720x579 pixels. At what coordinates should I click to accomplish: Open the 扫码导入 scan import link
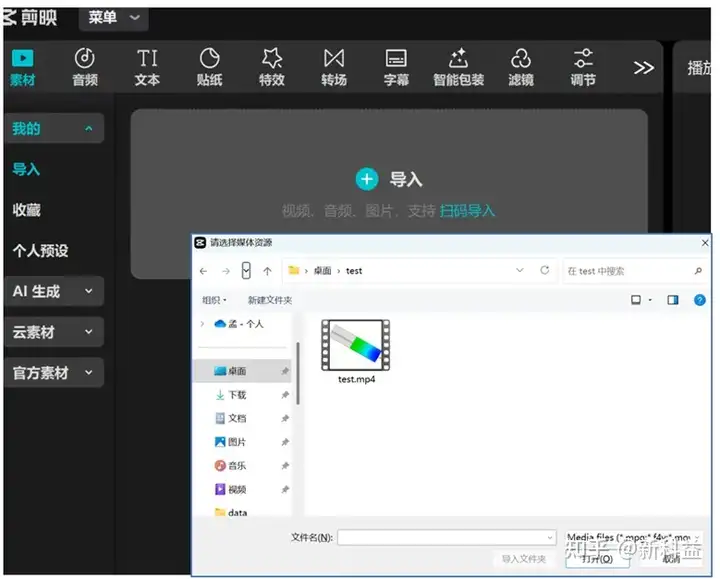tap(467, 211)
